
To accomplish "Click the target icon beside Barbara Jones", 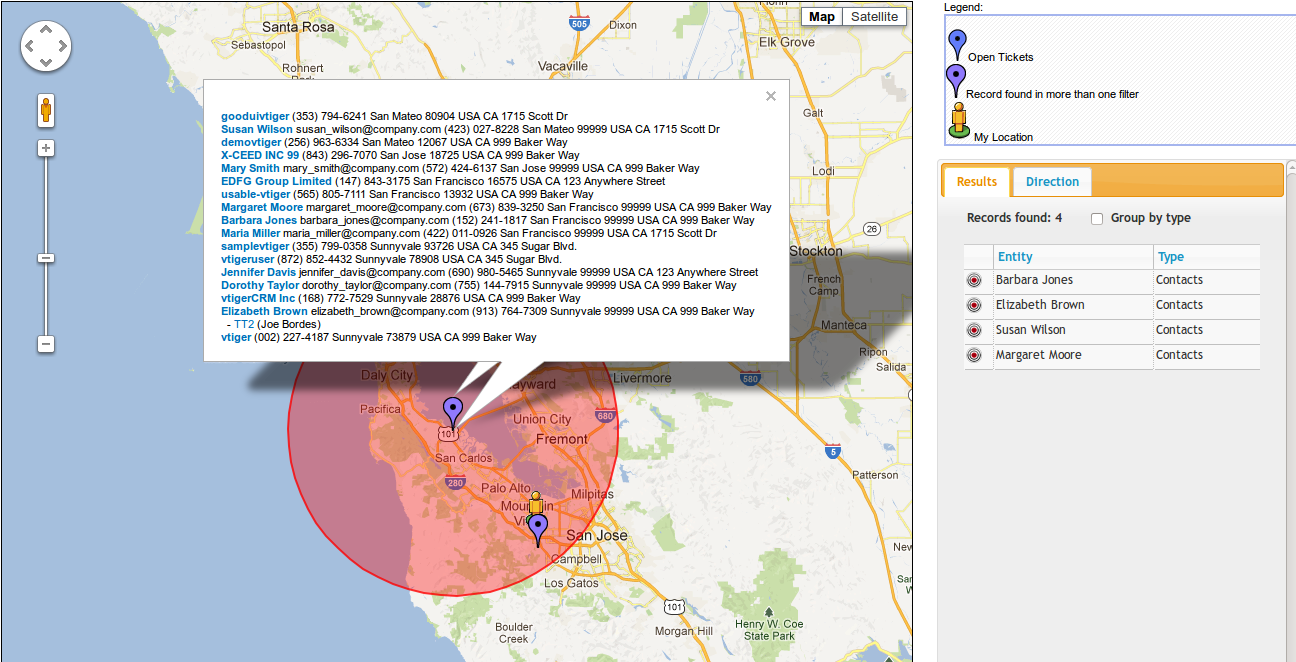I will point(974,281).
